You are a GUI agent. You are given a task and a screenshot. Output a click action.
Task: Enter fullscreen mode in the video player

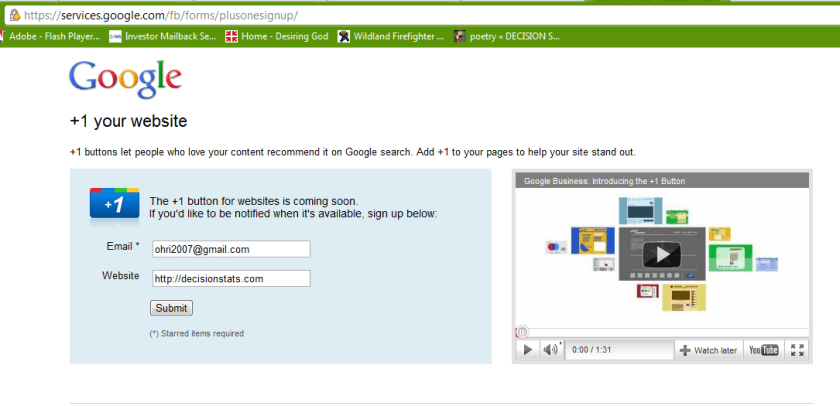tap(797, 350)
